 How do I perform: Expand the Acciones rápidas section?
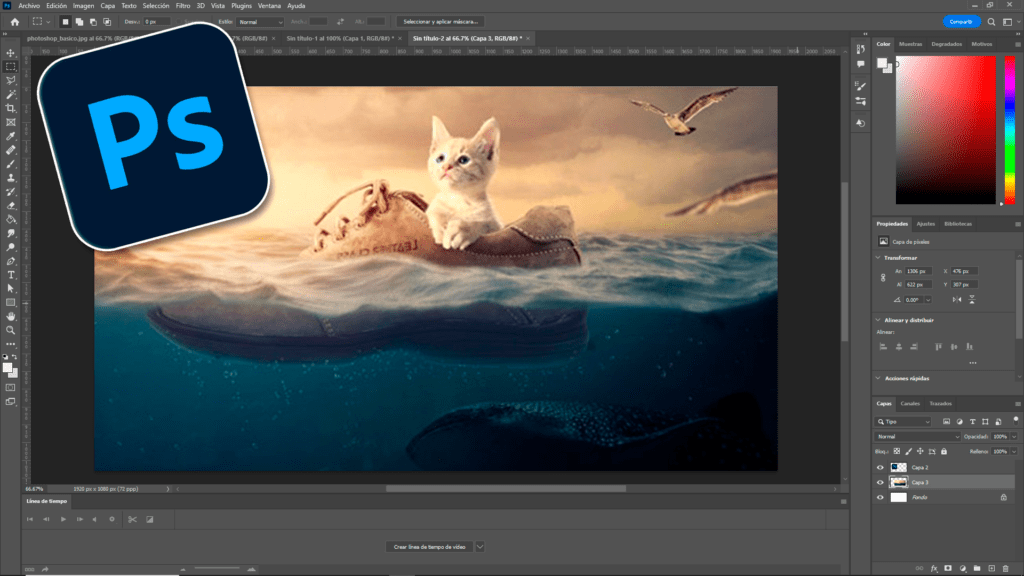878,378
